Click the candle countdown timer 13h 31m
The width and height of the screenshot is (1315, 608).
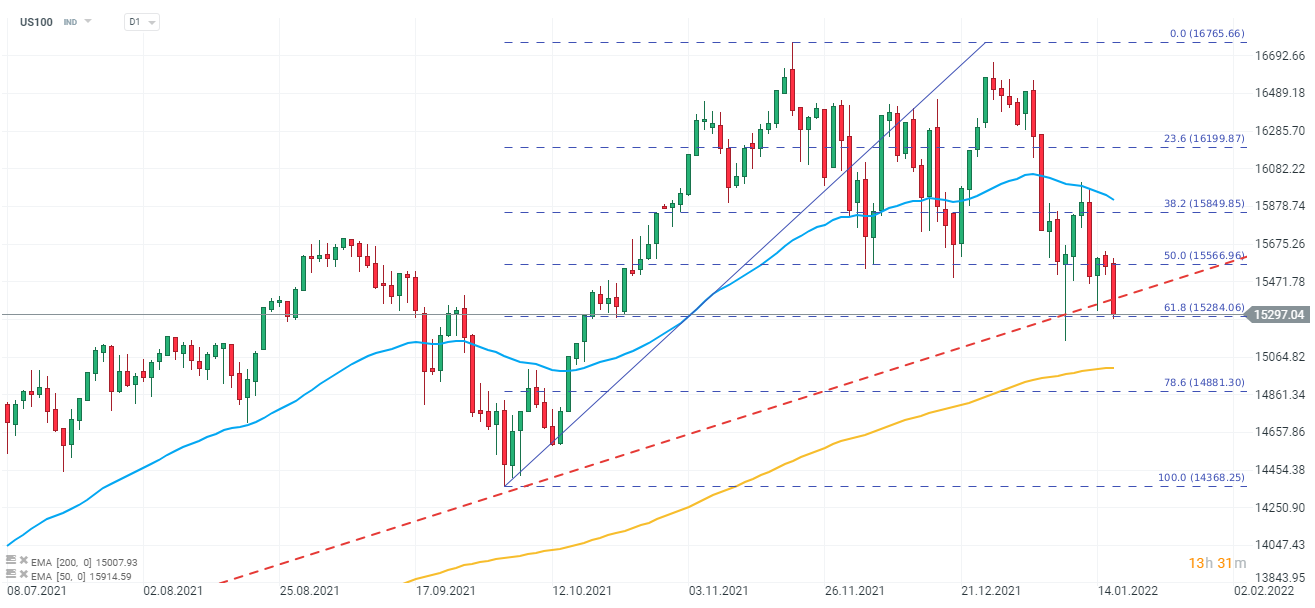pyautogui.click(x=1216, y=564)
